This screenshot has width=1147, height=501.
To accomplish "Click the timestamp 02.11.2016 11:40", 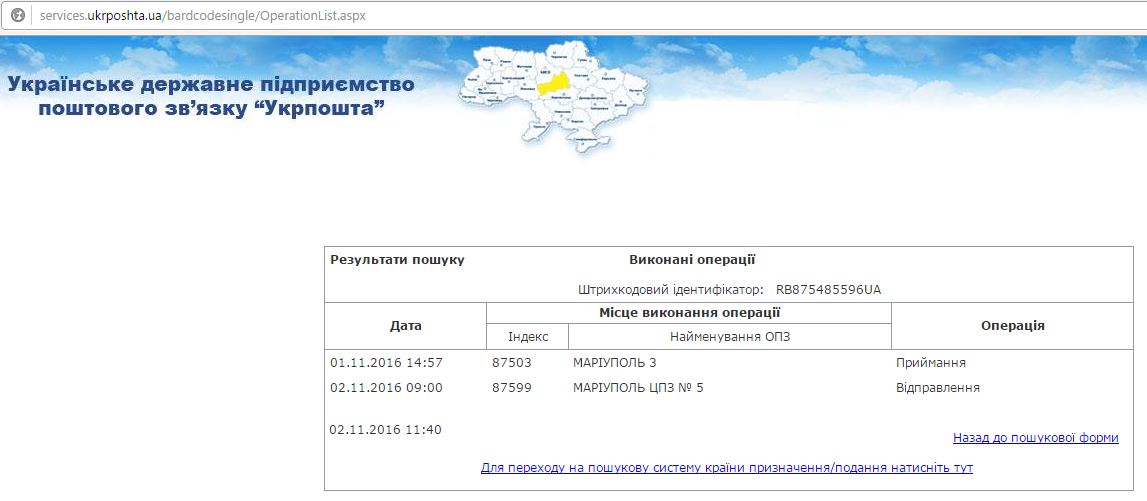I will 386,429.
